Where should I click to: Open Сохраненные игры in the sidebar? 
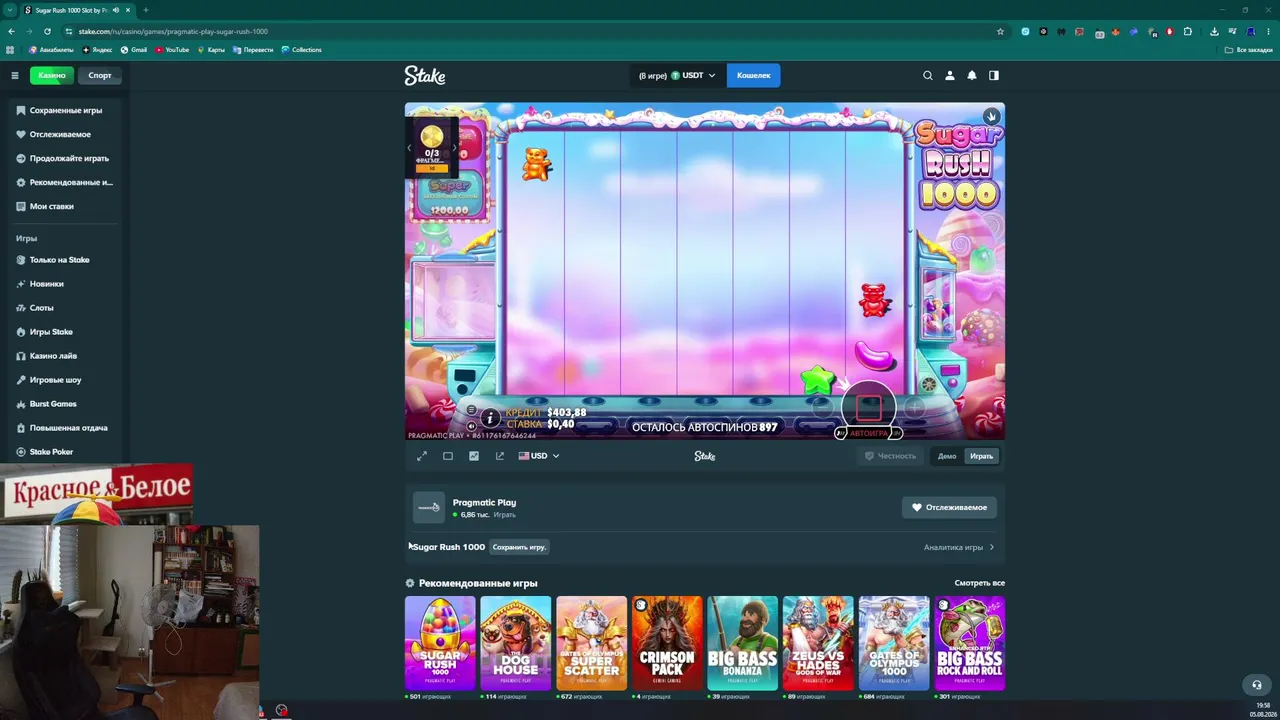[x=66, y=110]
